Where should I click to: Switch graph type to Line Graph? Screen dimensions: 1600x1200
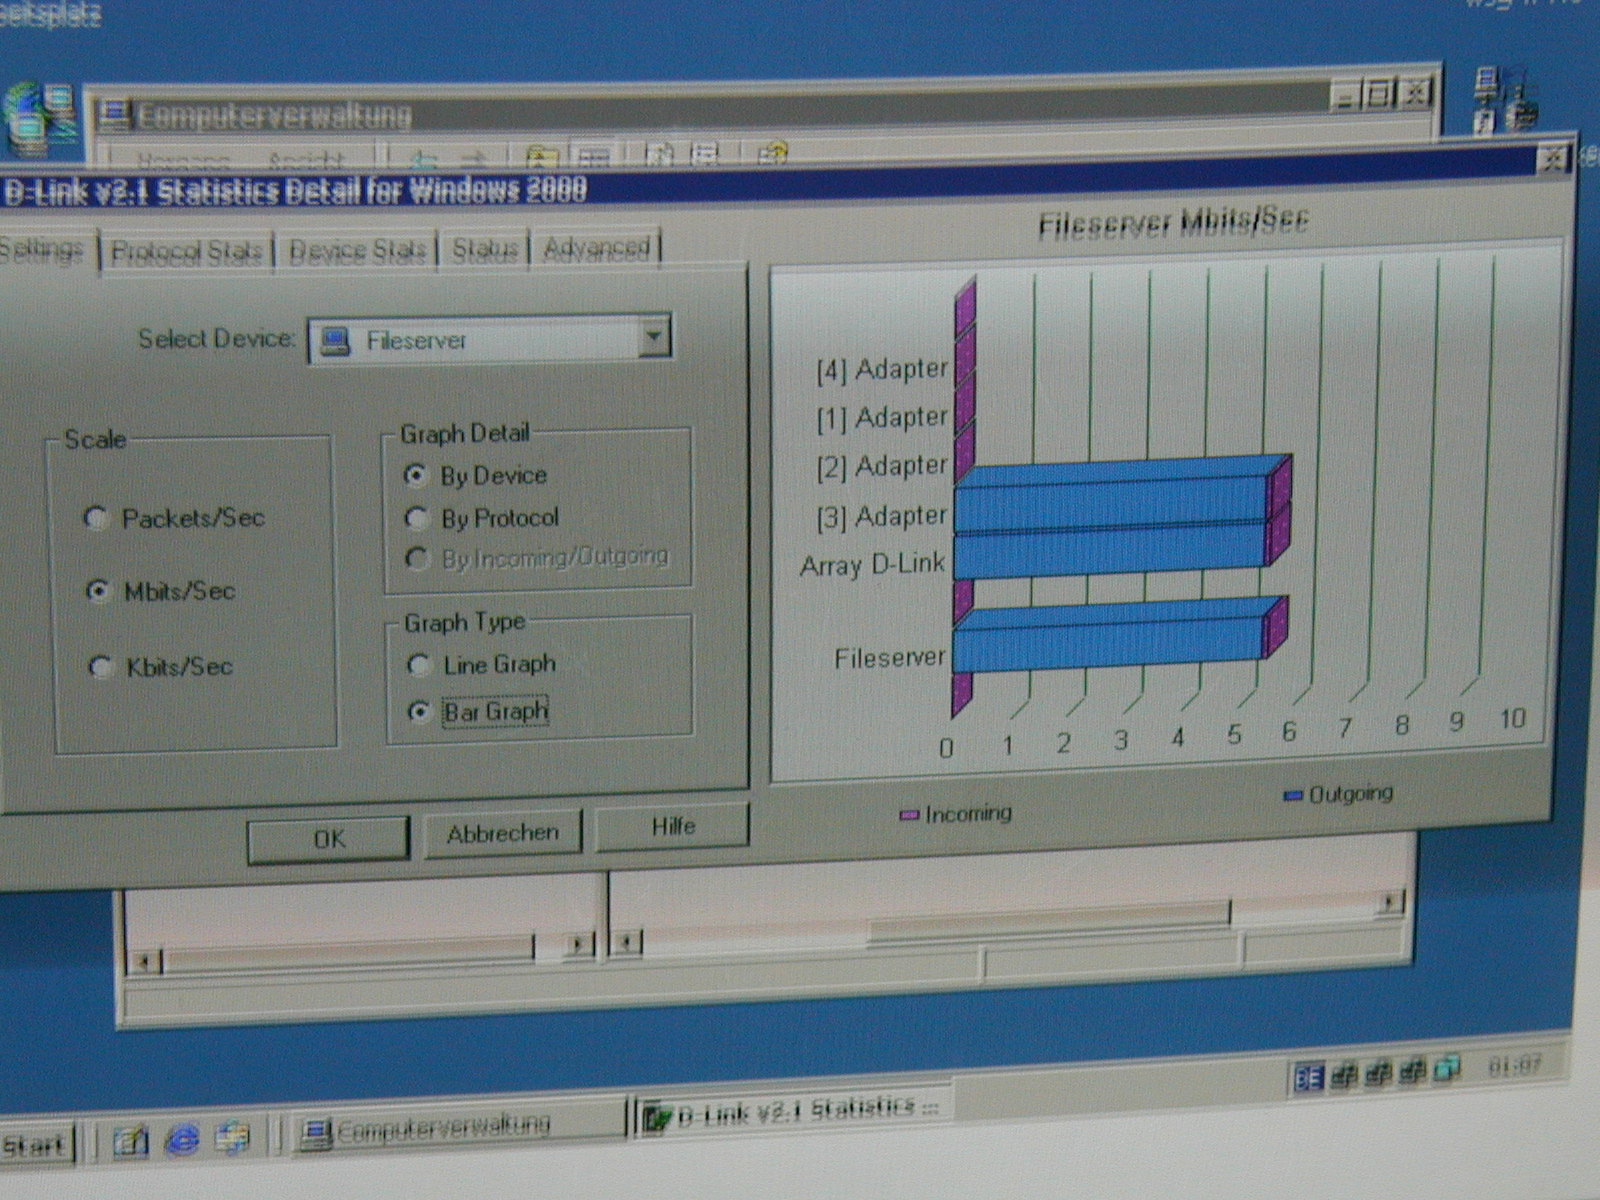pos(480,664)
